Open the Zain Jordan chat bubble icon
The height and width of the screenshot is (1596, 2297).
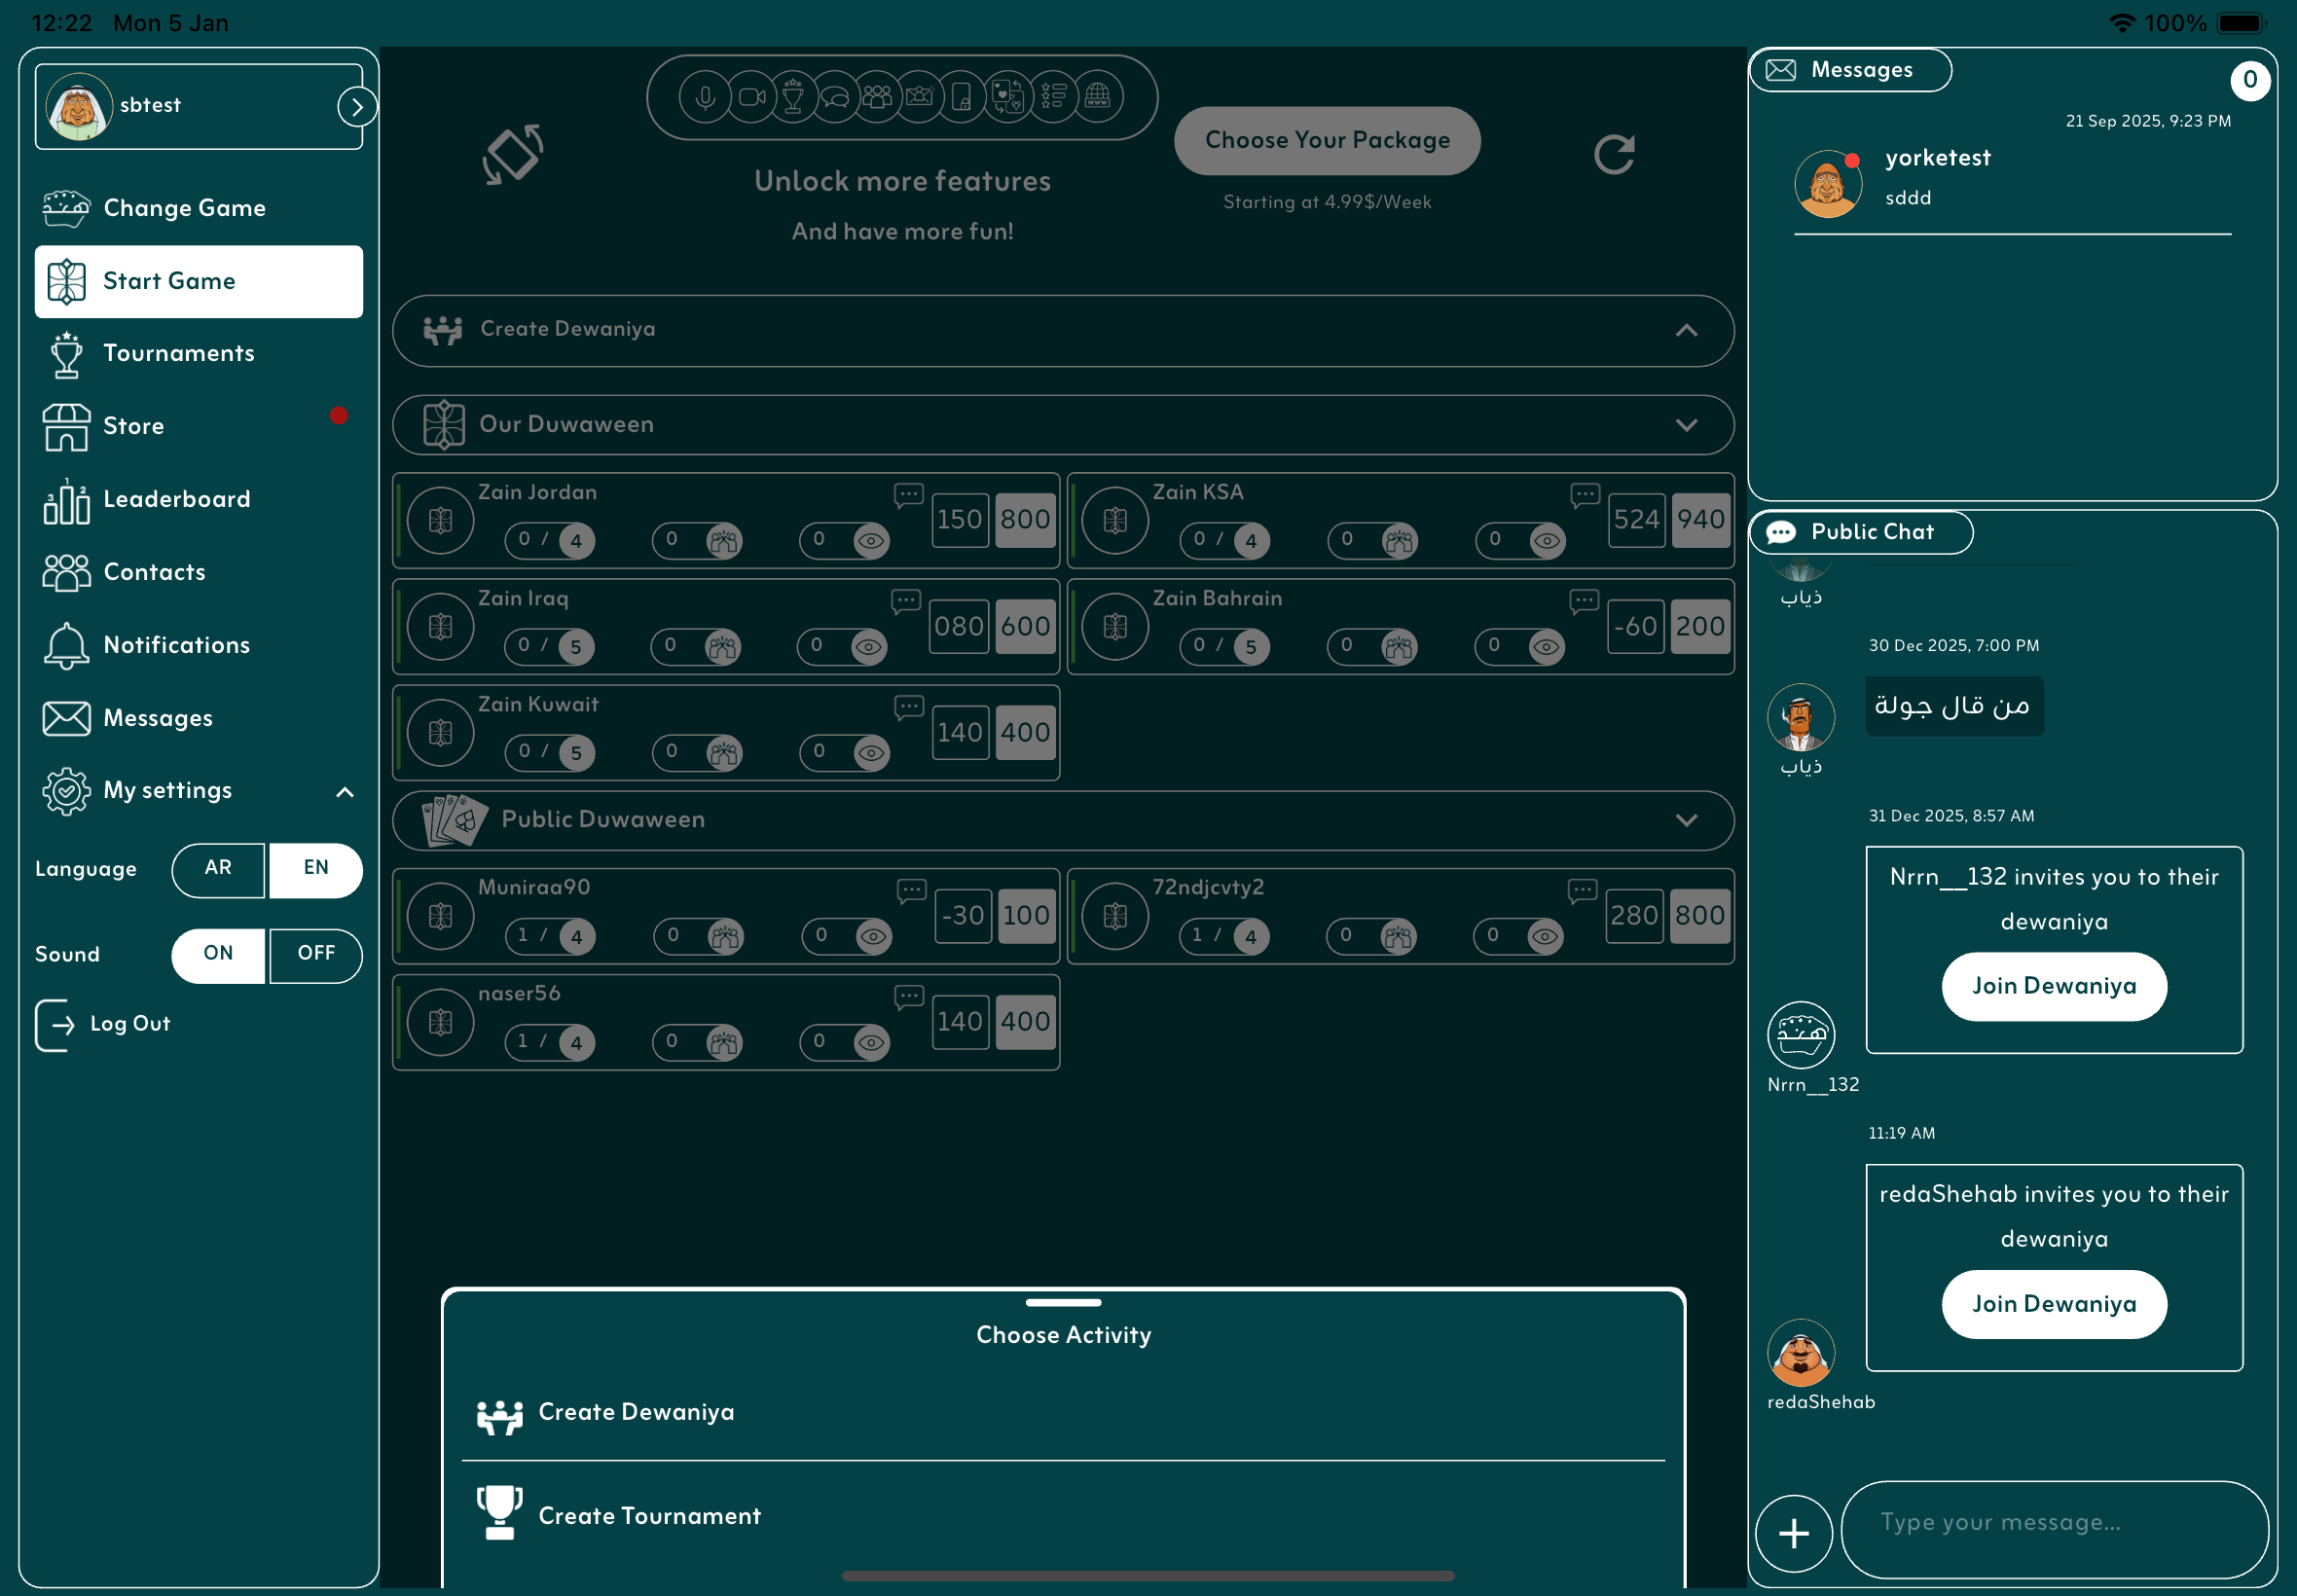click(x=908, y=494)
